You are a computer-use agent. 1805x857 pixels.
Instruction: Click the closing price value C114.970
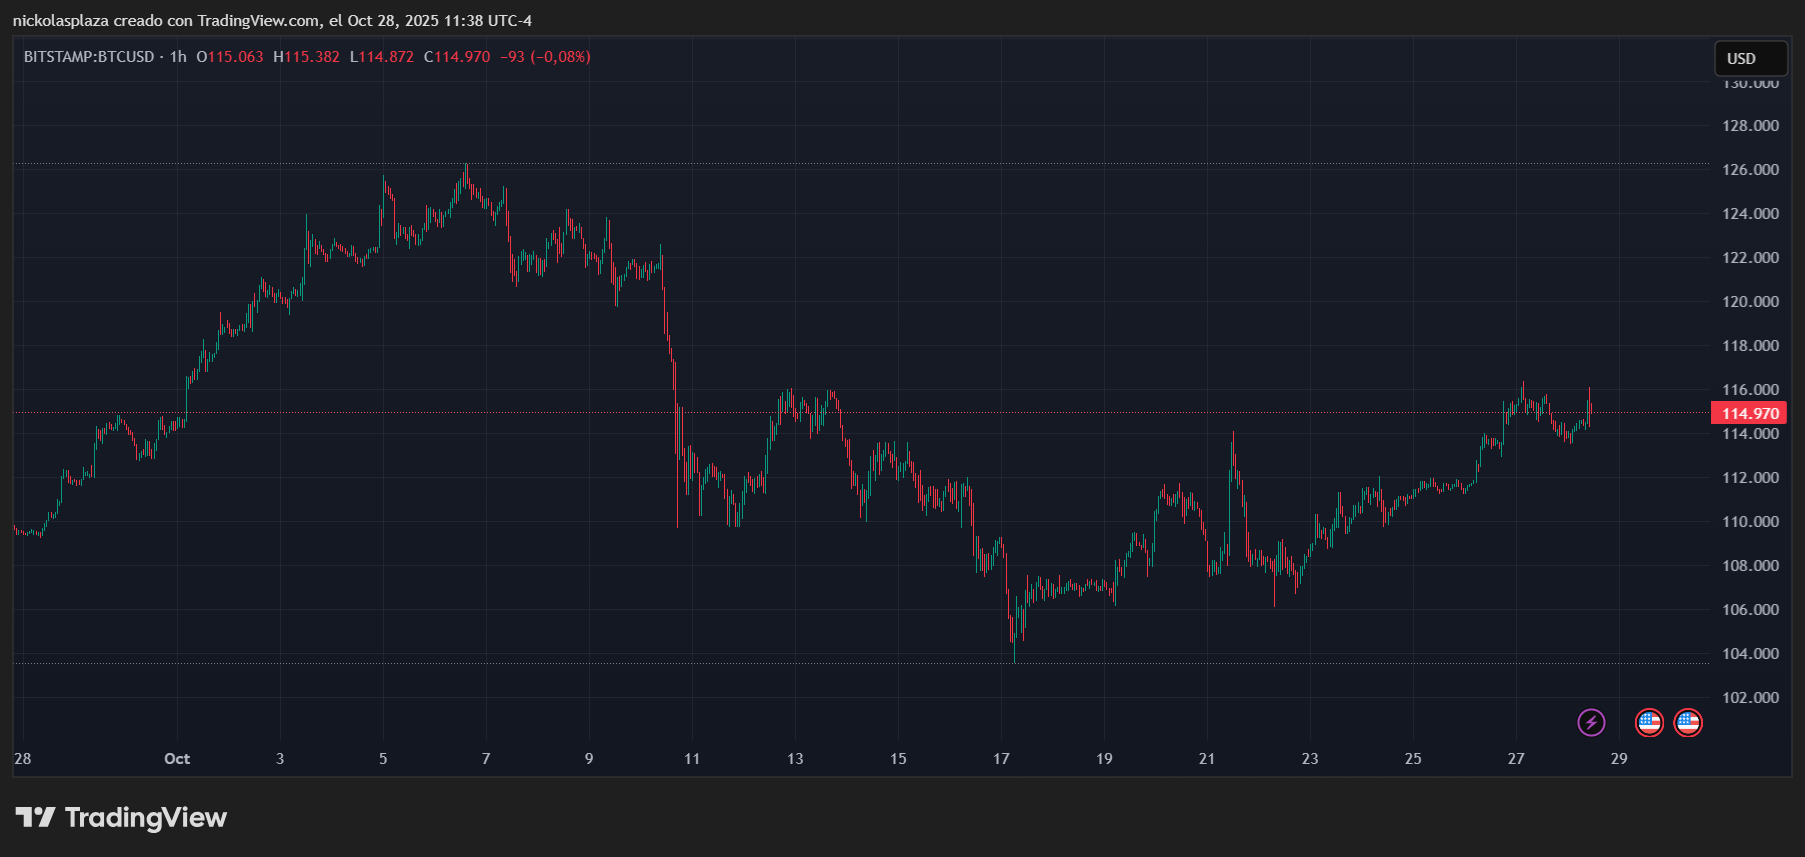pos(457,57)
